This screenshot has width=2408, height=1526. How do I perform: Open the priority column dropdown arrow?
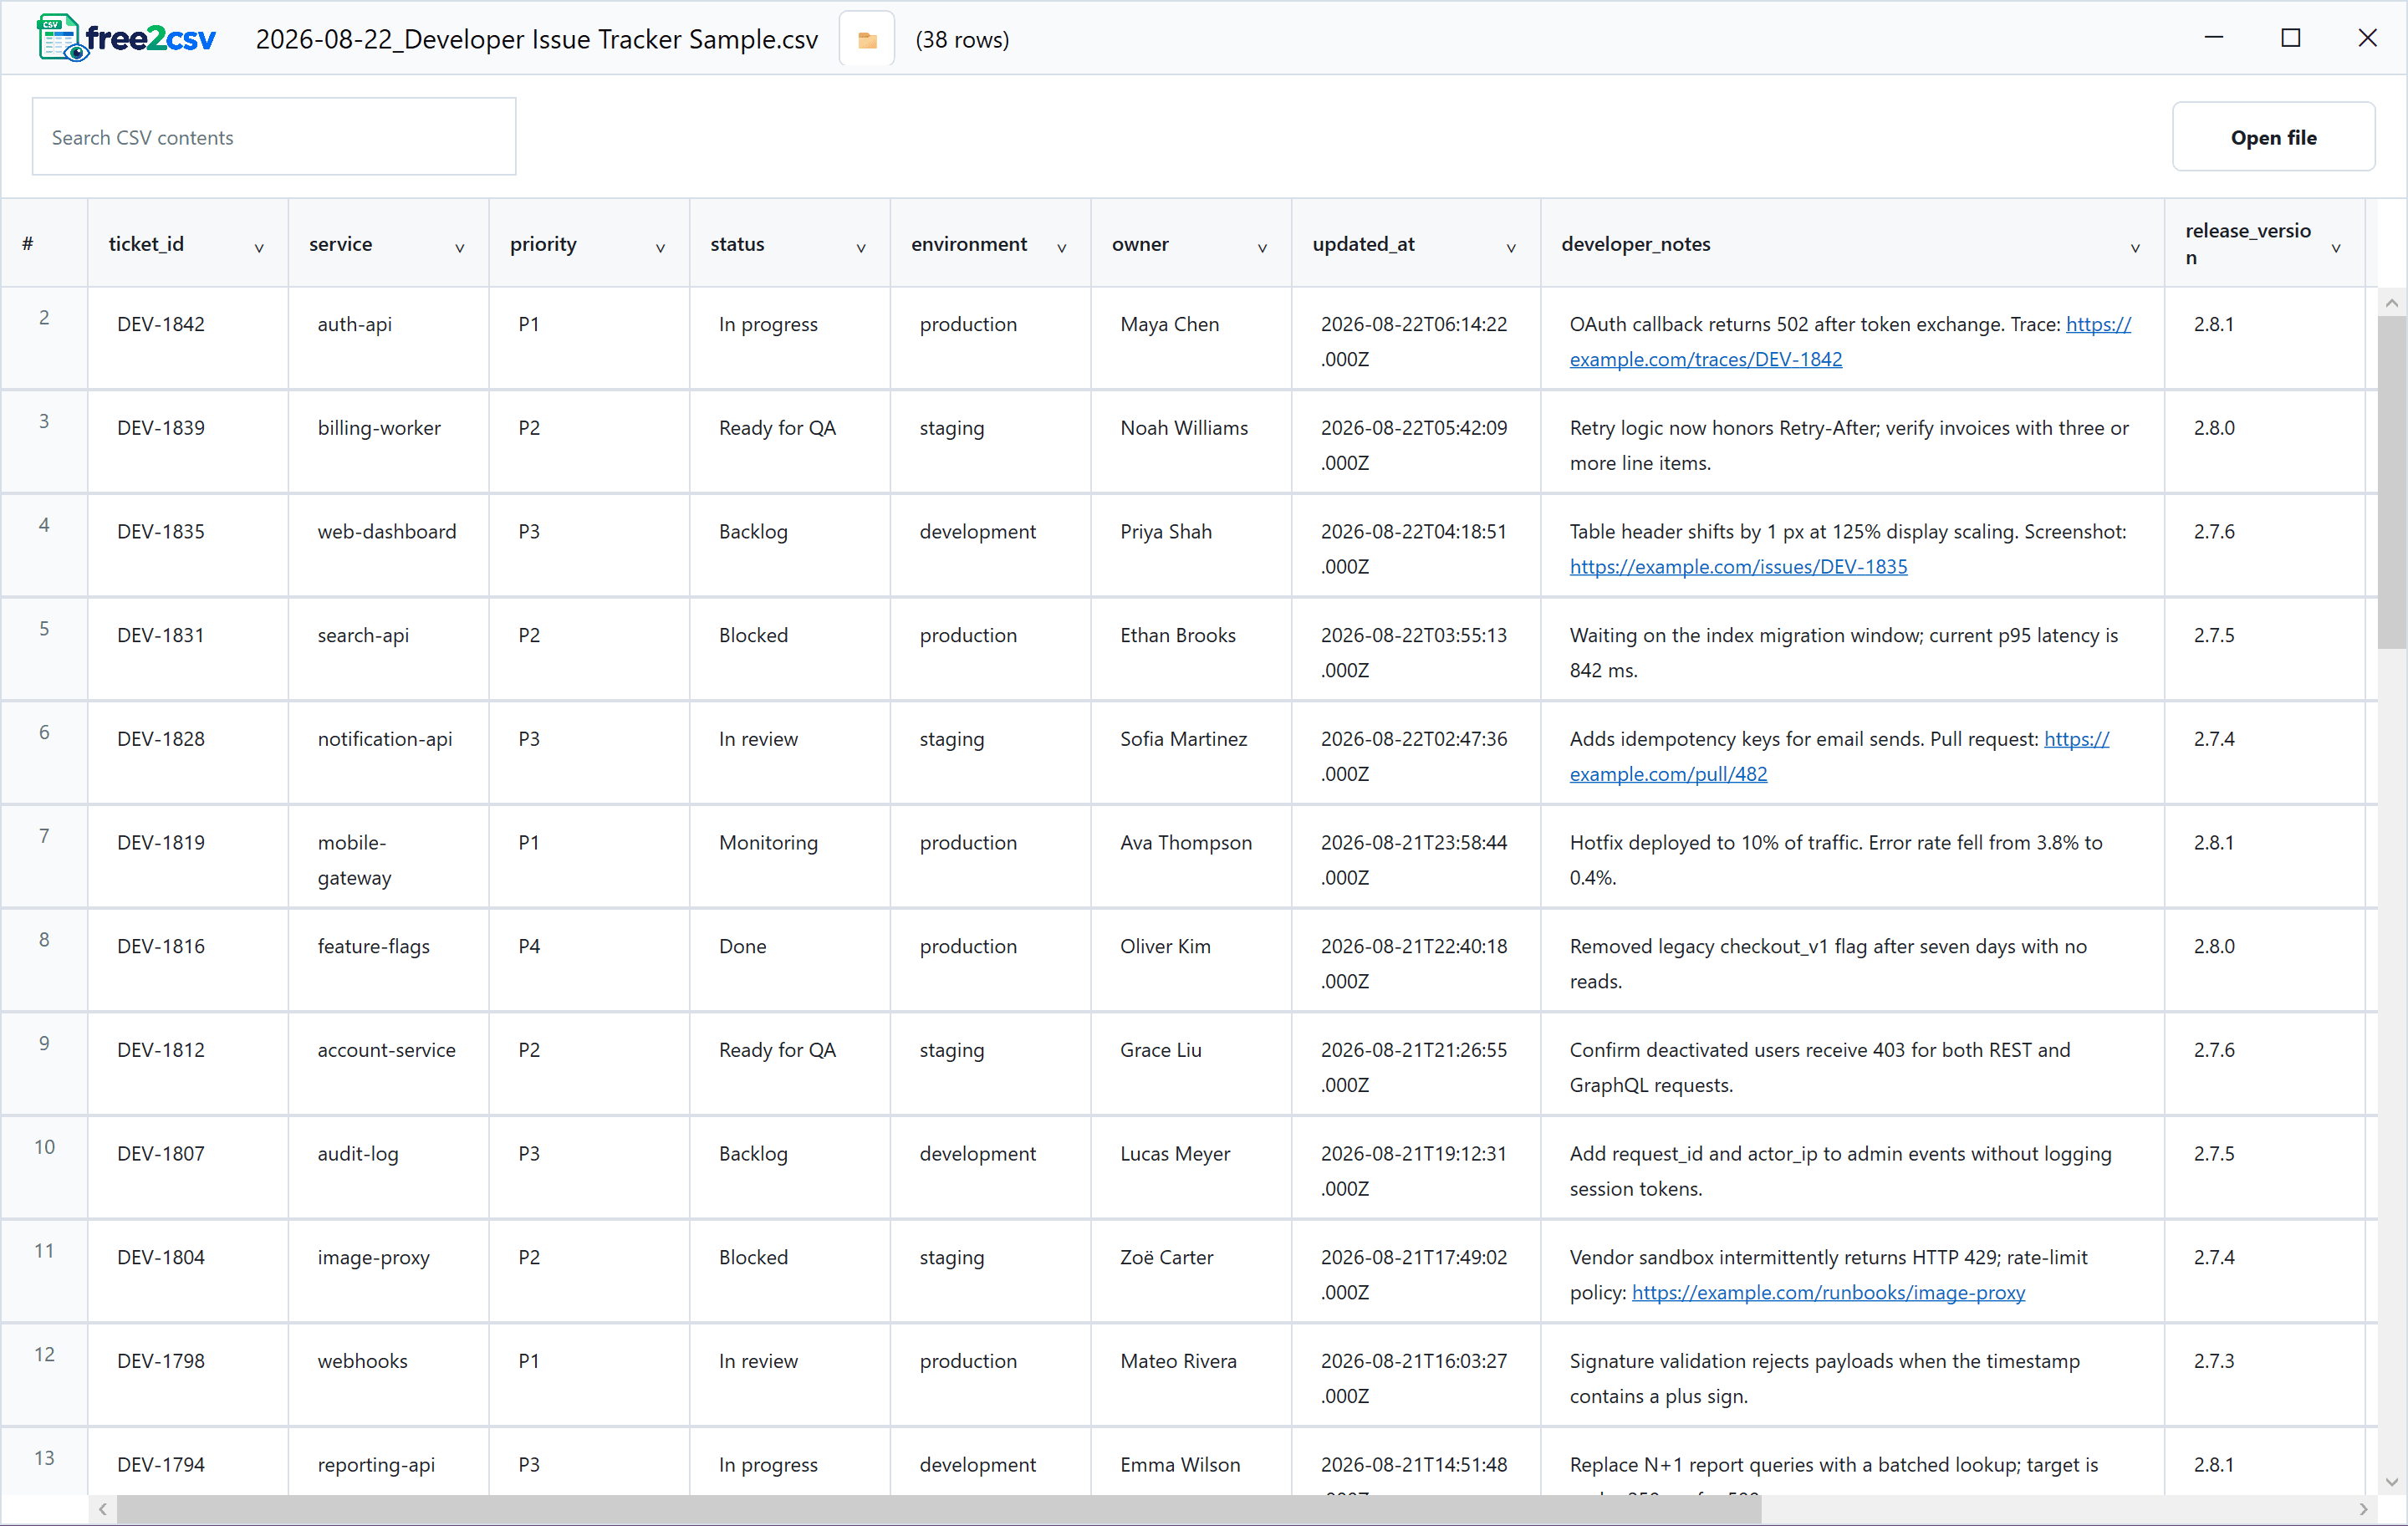(661, 248)
